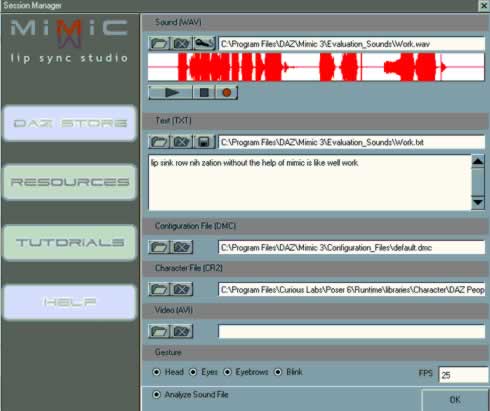
Task: Play the loaded sound
Action: (171, 92)
